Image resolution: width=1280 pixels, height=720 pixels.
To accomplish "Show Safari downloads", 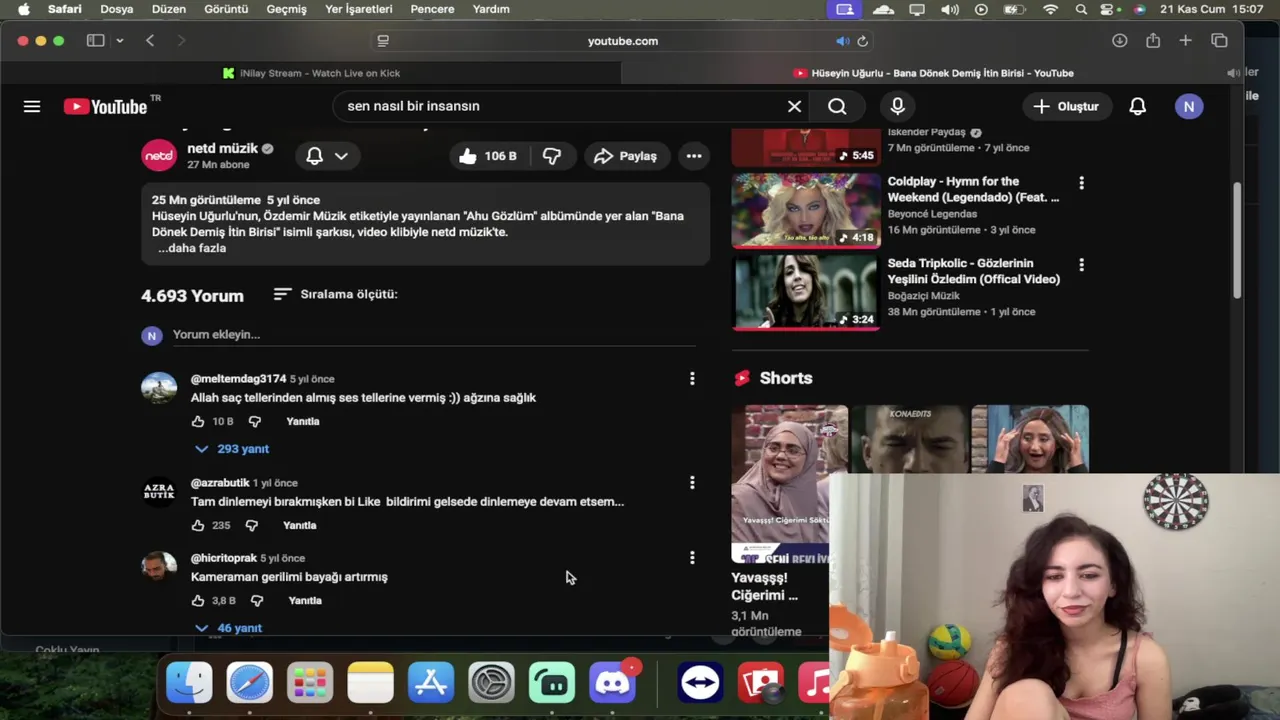I will (x=1119, y=41).
